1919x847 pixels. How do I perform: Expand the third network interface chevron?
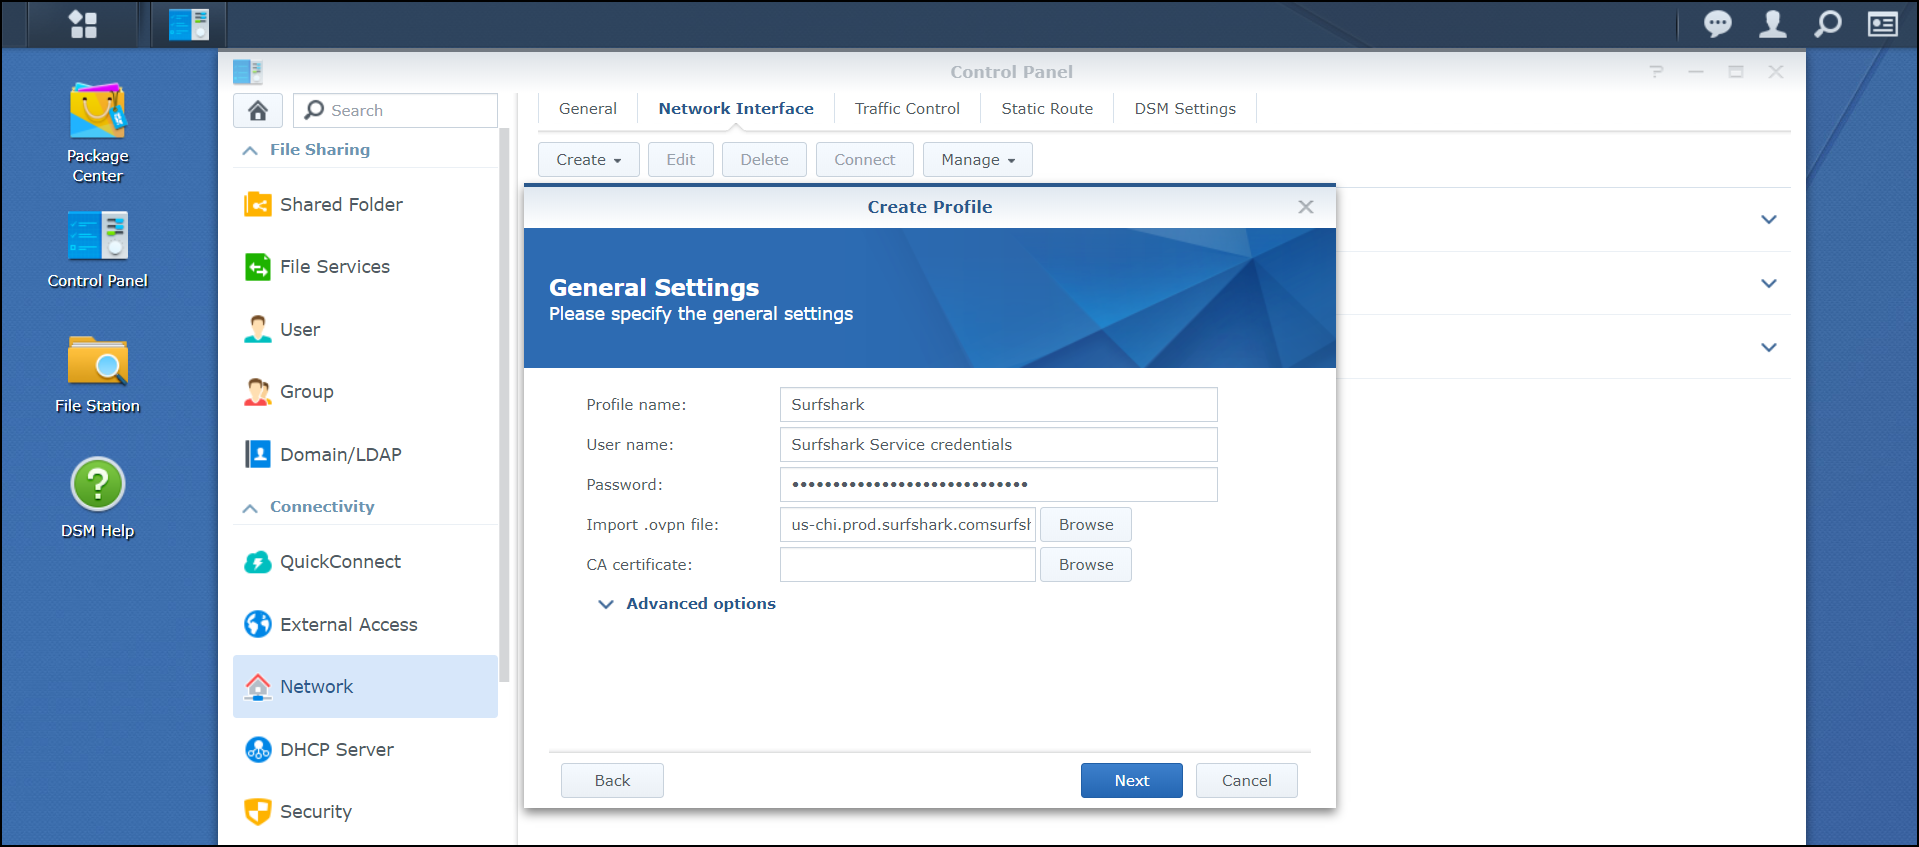(x=1769, y=347)
